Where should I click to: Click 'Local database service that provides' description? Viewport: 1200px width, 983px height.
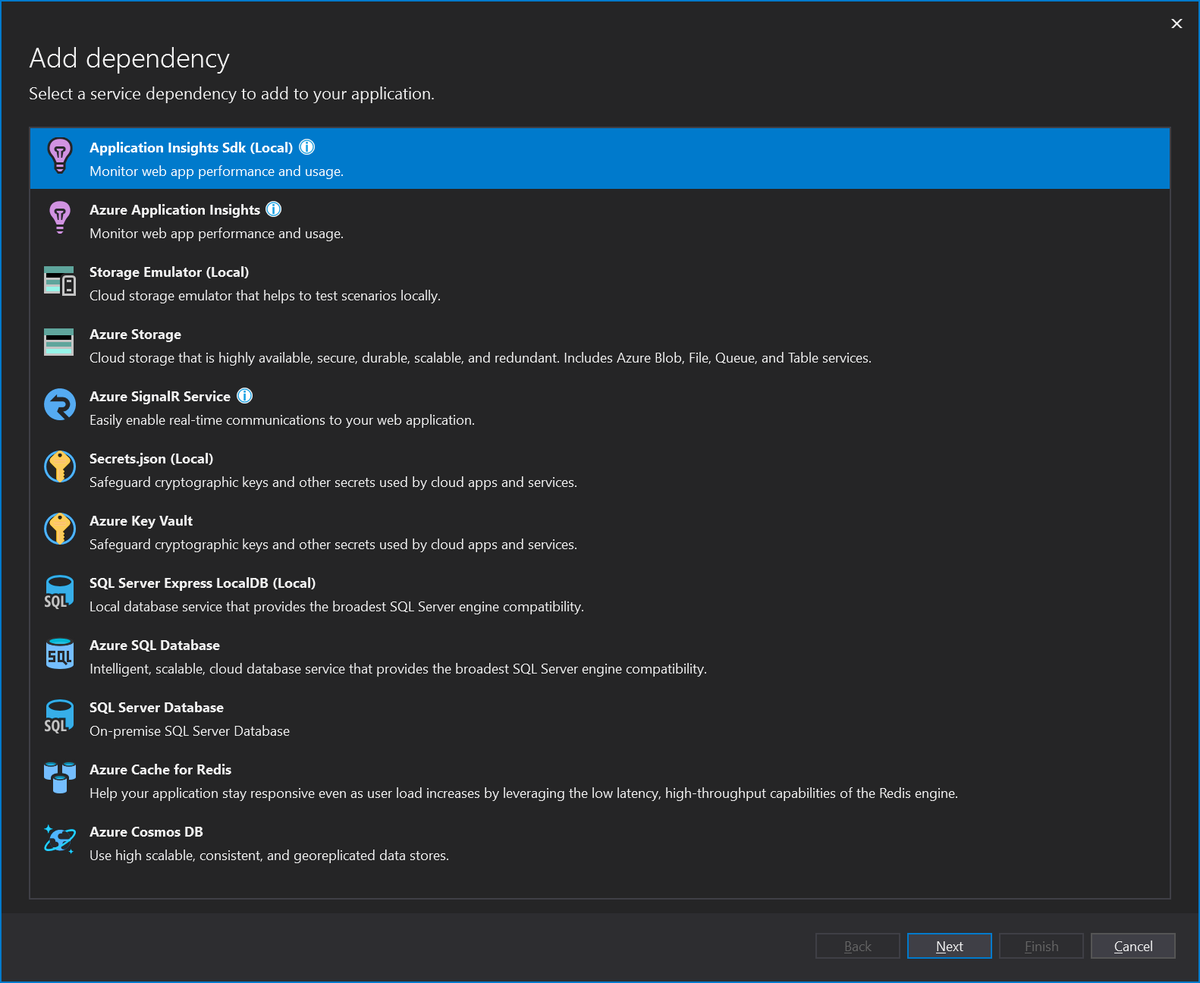[337, 607]
